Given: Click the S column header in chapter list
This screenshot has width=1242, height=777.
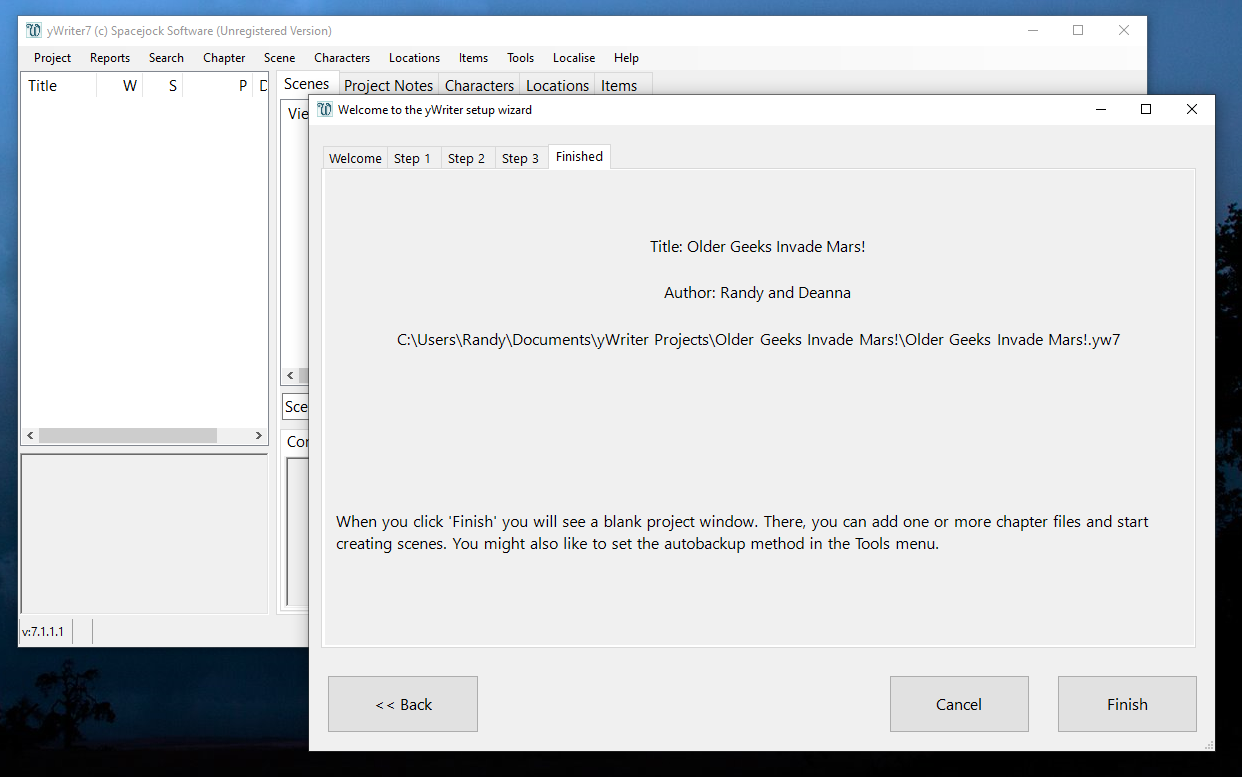Looking at the screenshot, I should (x=164, y=86).
